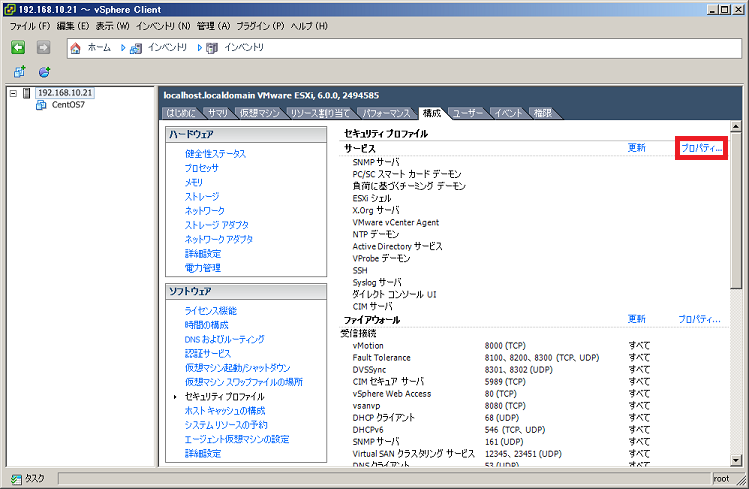Open the プラグイン (P) menu
This screenshot has height=489, width=749.
[x=260, y=26]
